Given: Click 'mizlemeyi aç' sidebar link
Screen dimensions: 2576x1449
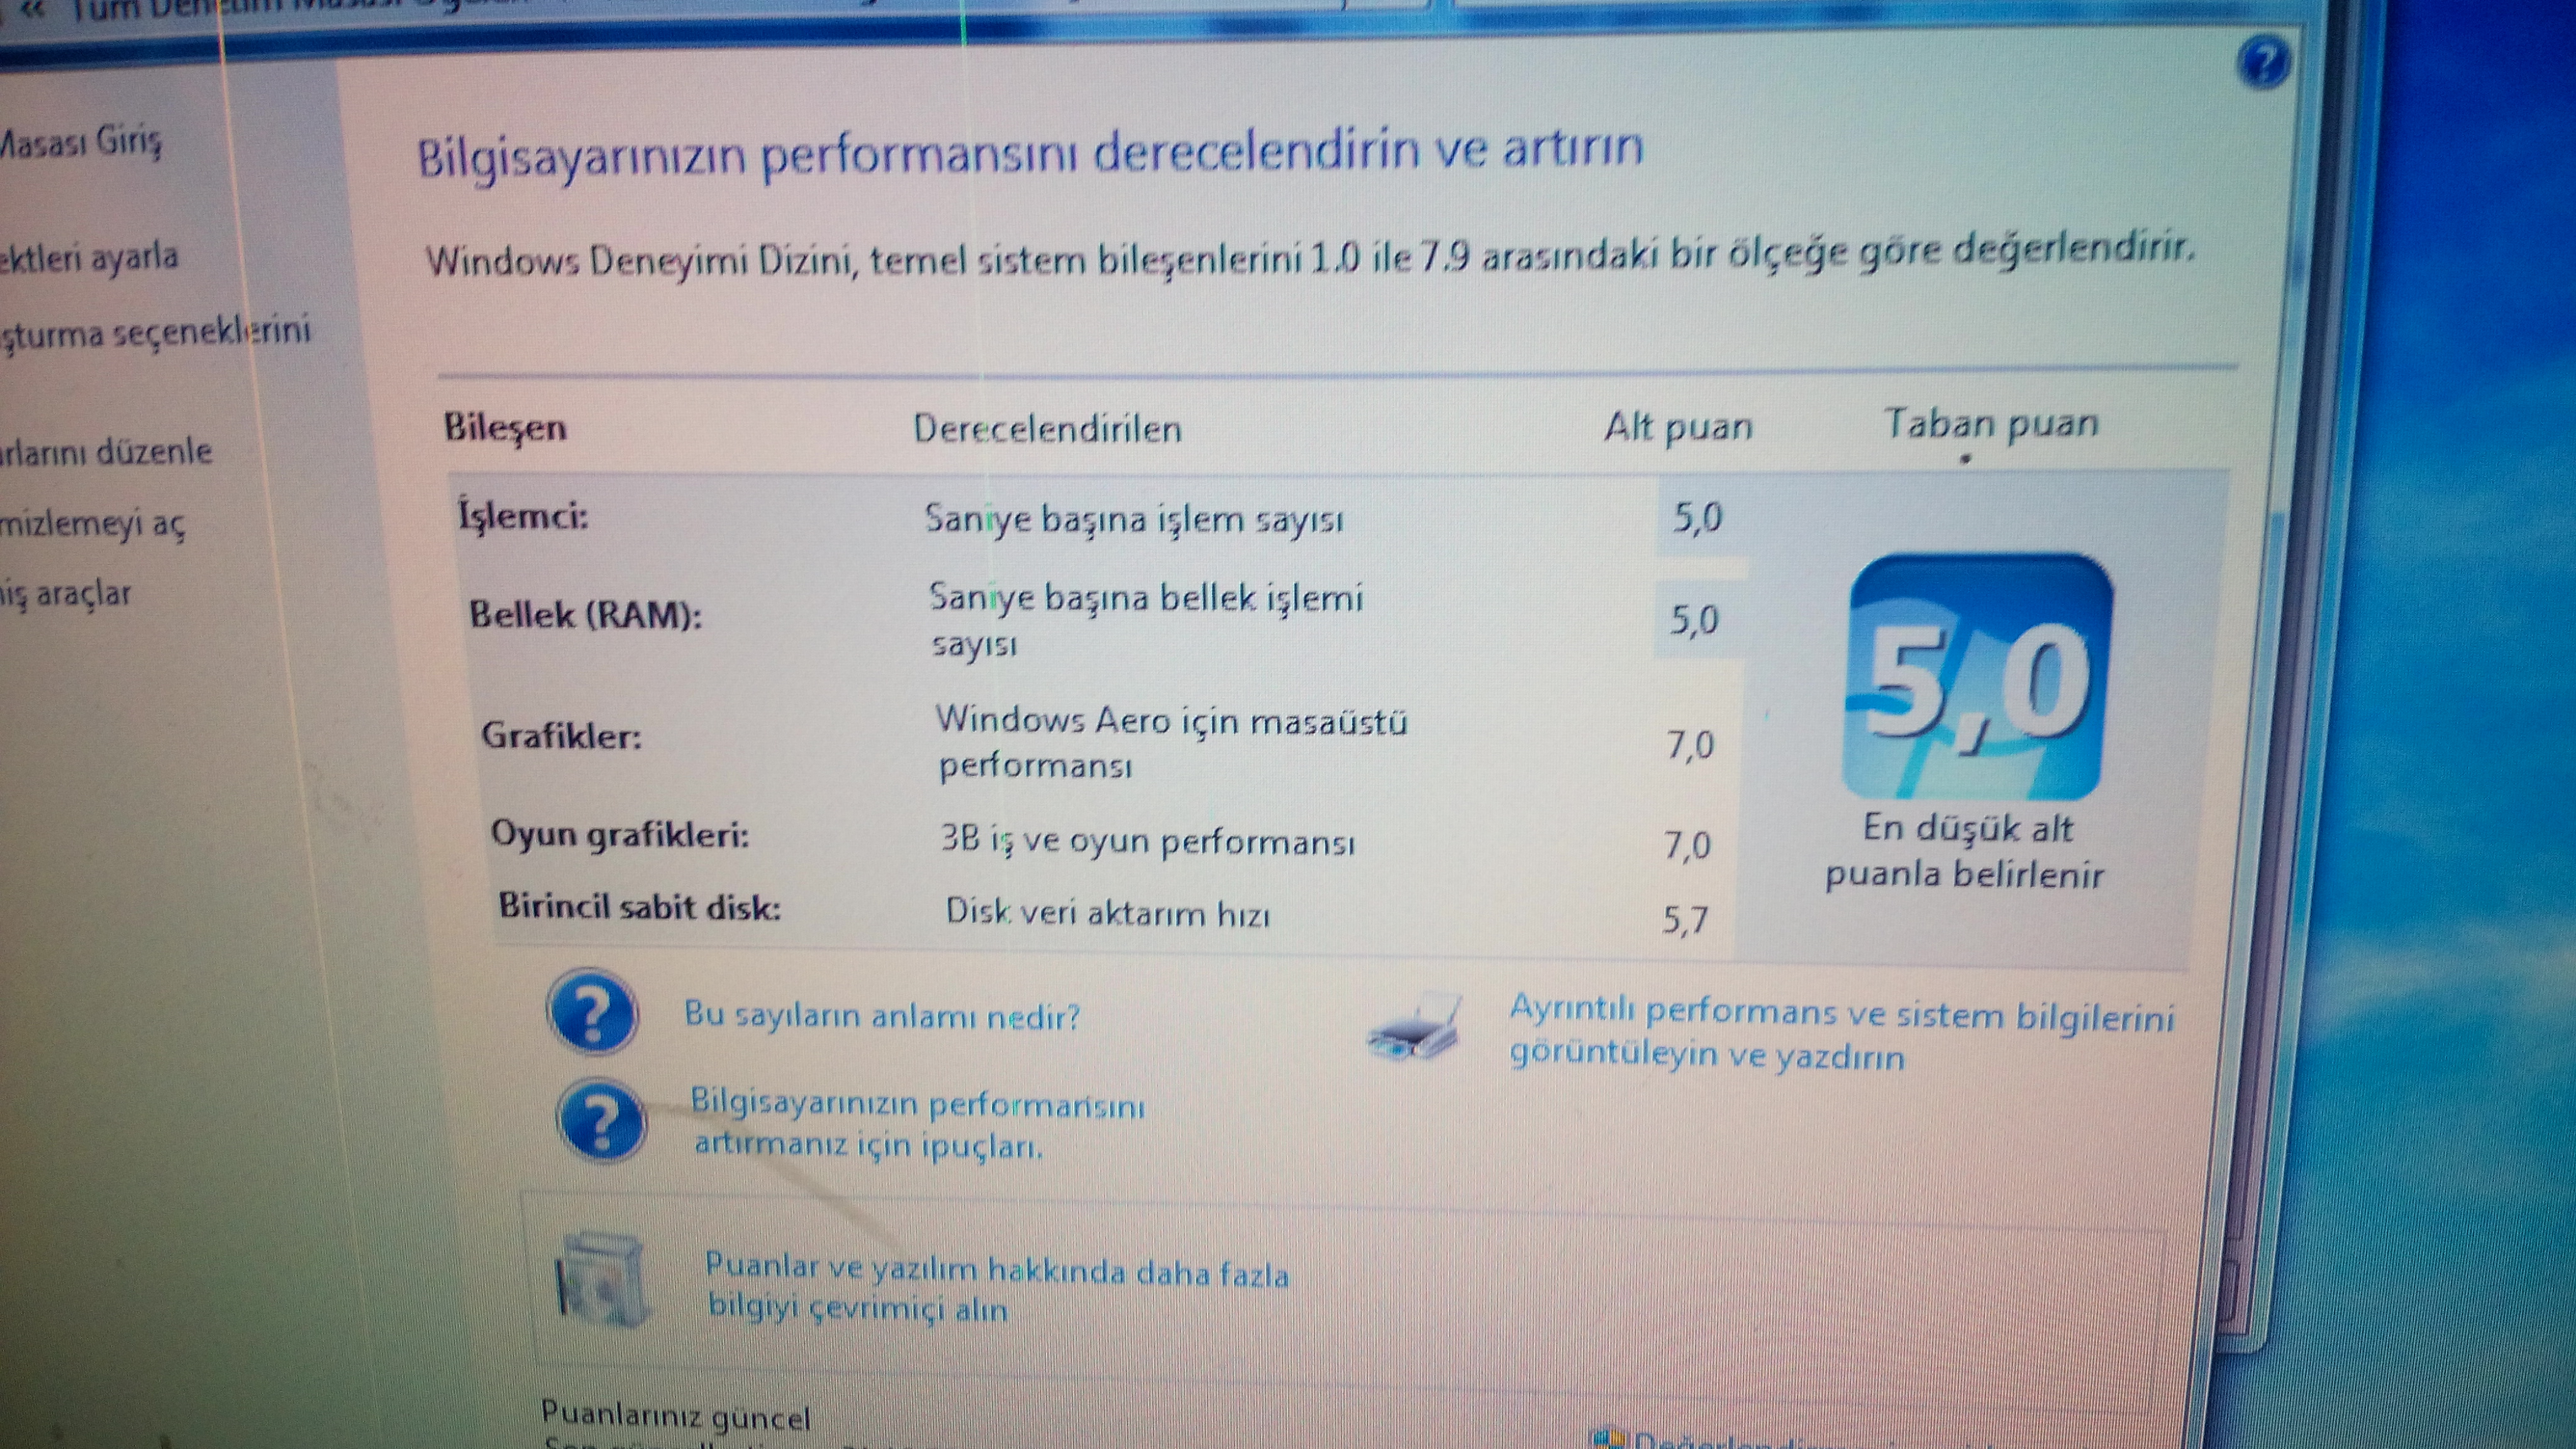Looking at the screenshot, I should (x=92, y=524).
